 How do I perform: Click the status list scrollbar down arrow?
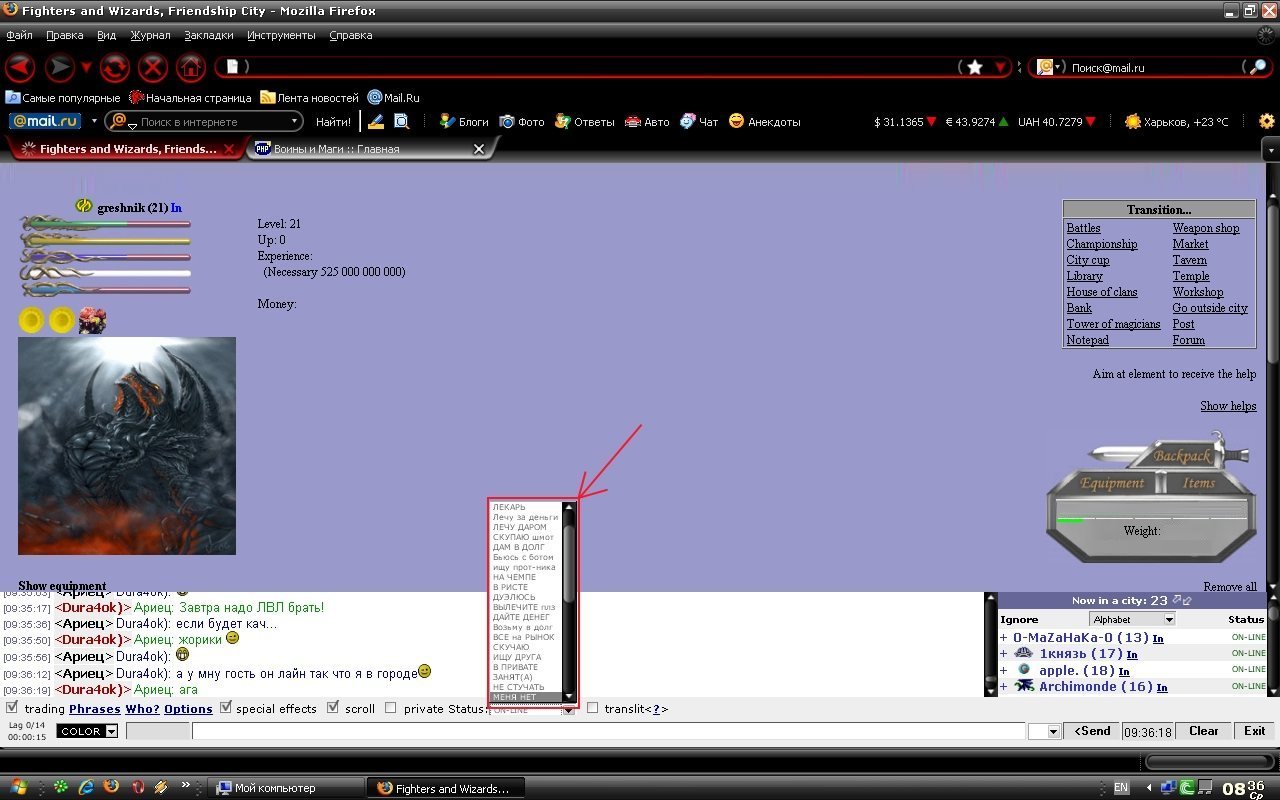569,696
